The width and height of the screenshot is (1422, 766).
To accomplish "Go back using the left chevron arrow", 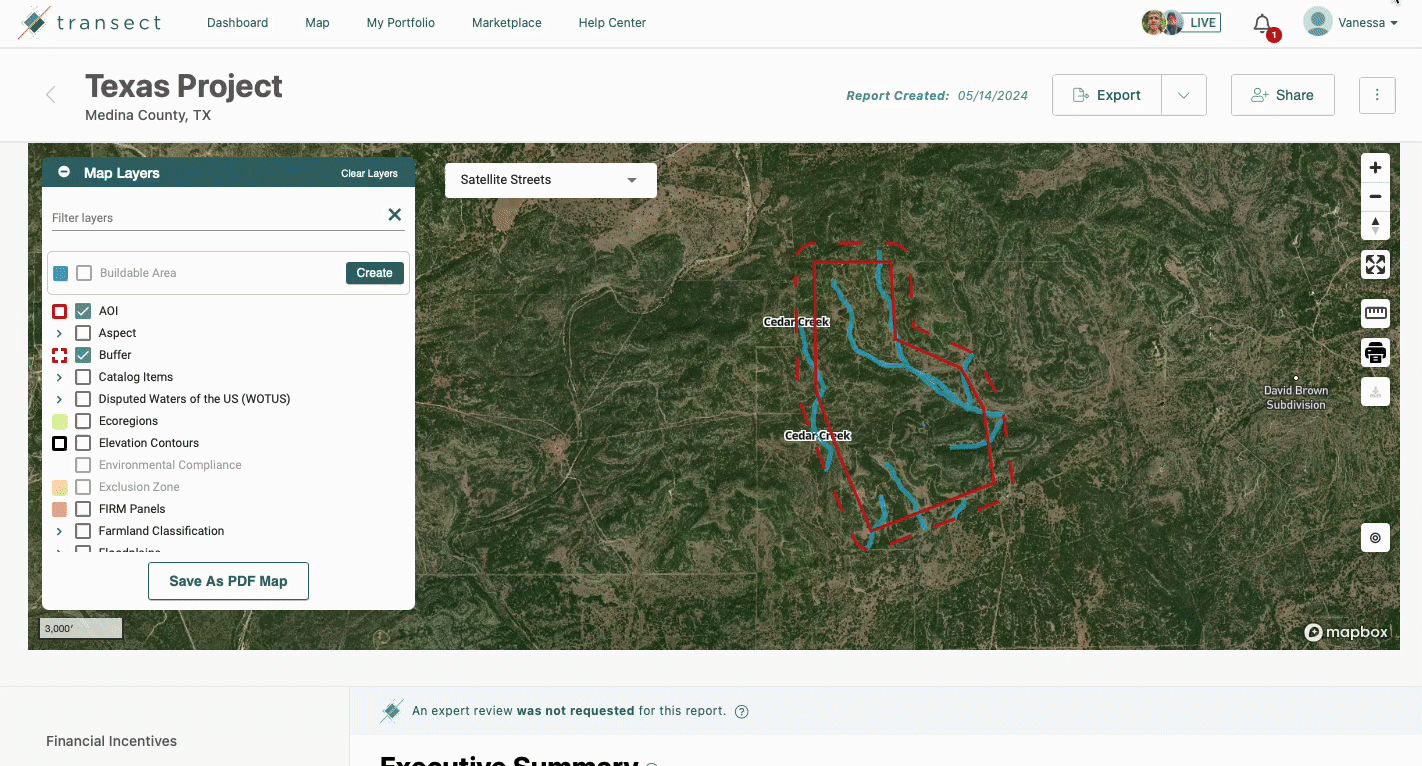I will 50,95.
